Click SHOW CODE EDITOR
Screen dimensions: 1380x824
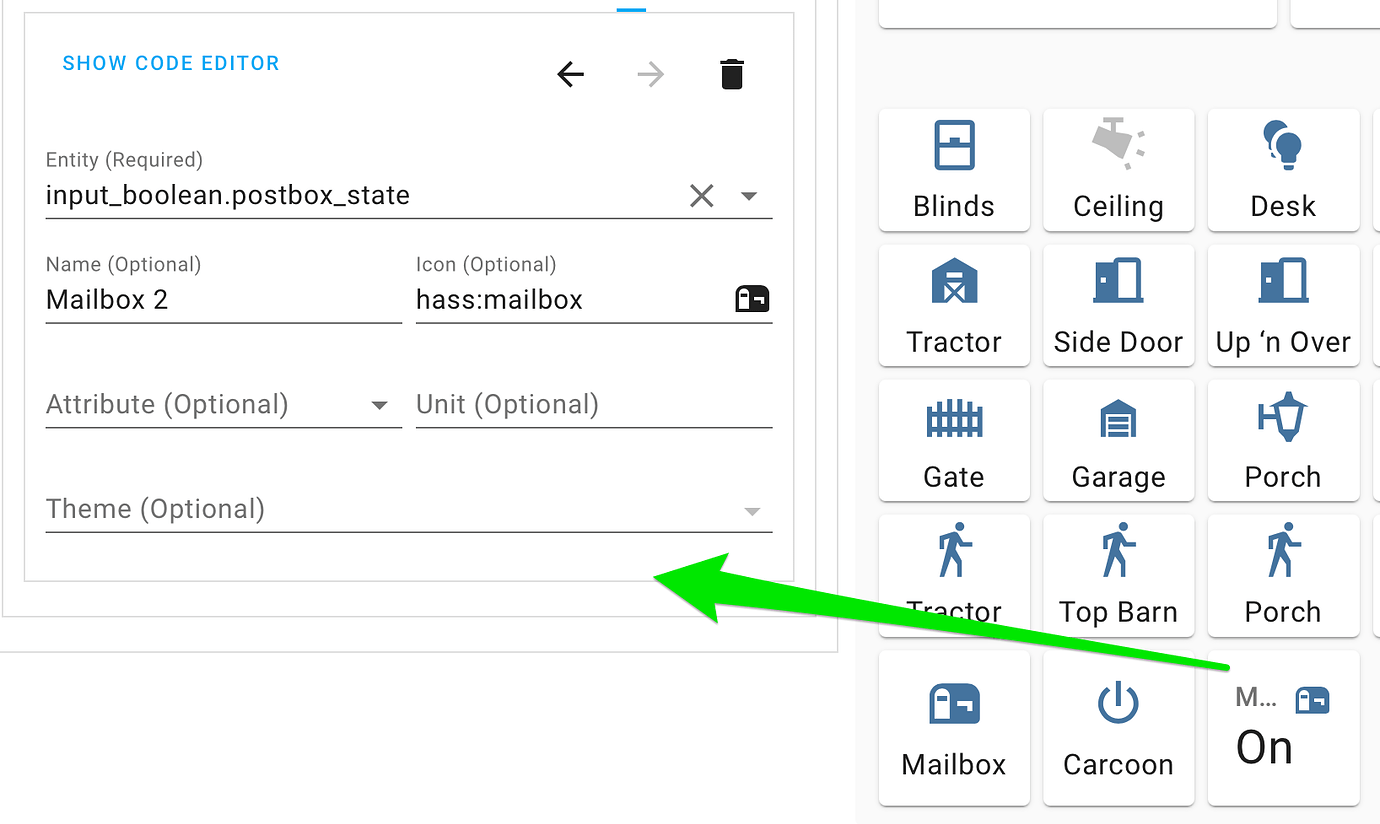click(170, 62)
